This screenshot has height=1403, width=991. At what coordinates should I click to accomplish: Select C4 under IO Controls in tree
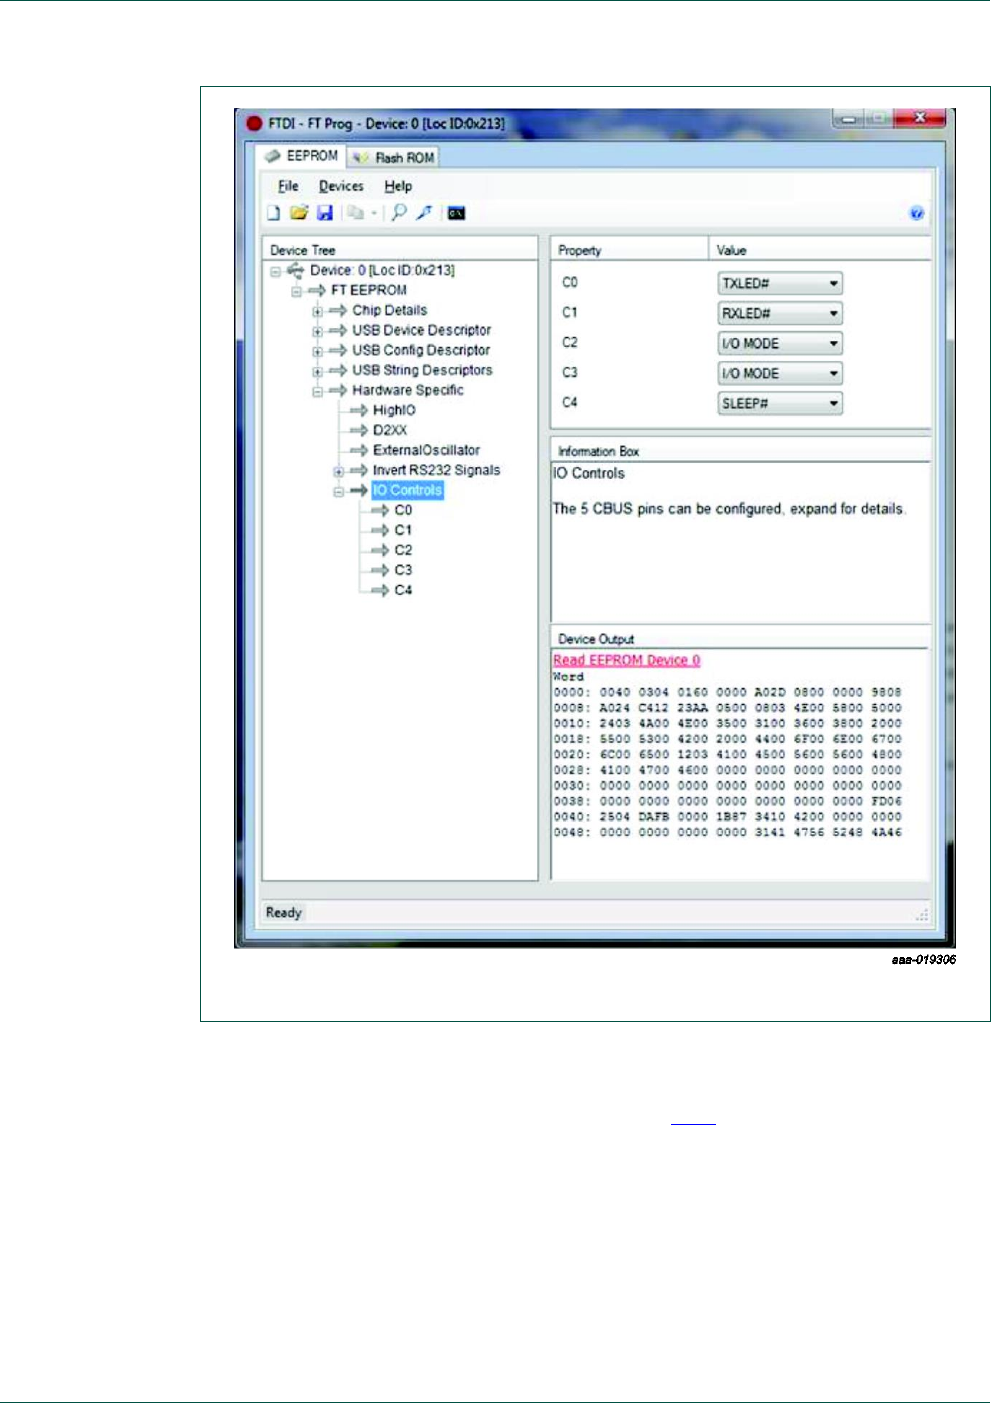[x=403, y=590]
